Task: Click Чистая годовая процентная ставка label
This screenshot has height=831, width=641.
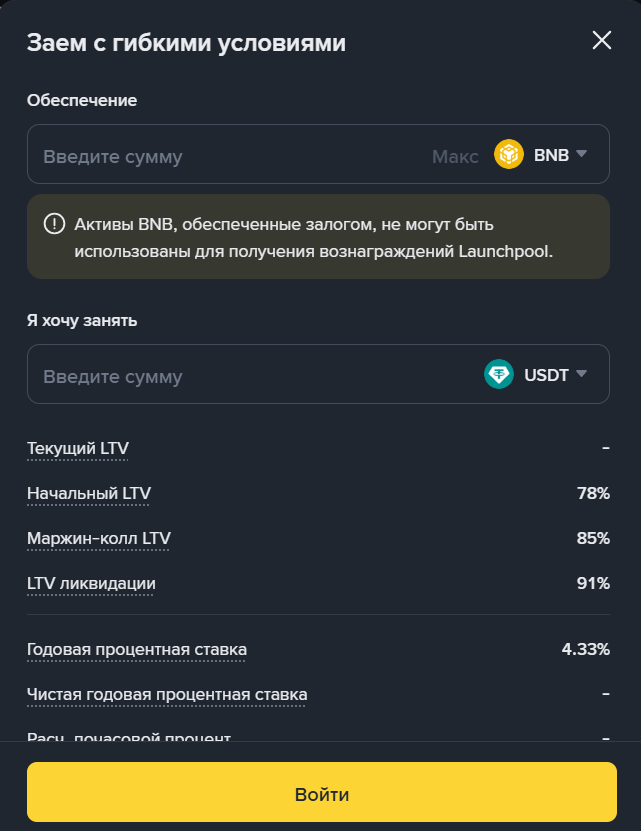Action: (x=167, y=694)
